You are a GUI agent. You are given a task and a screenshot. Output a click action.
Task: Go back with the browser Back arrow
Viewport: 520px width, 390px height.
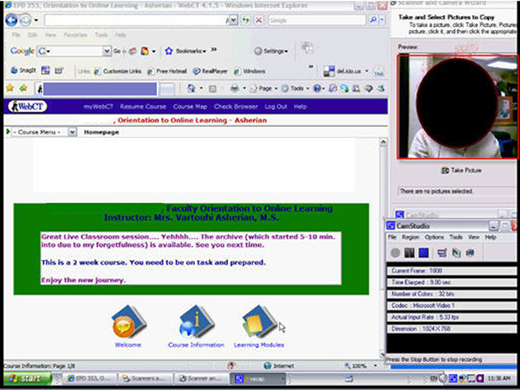(x=11, y=20)
